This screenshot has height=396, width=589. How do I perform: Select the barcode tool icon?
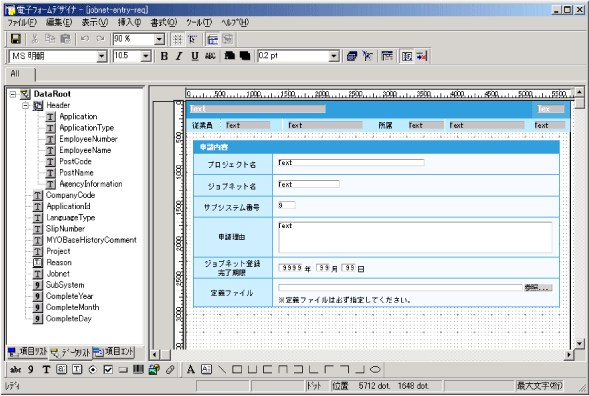click(138, 370)
